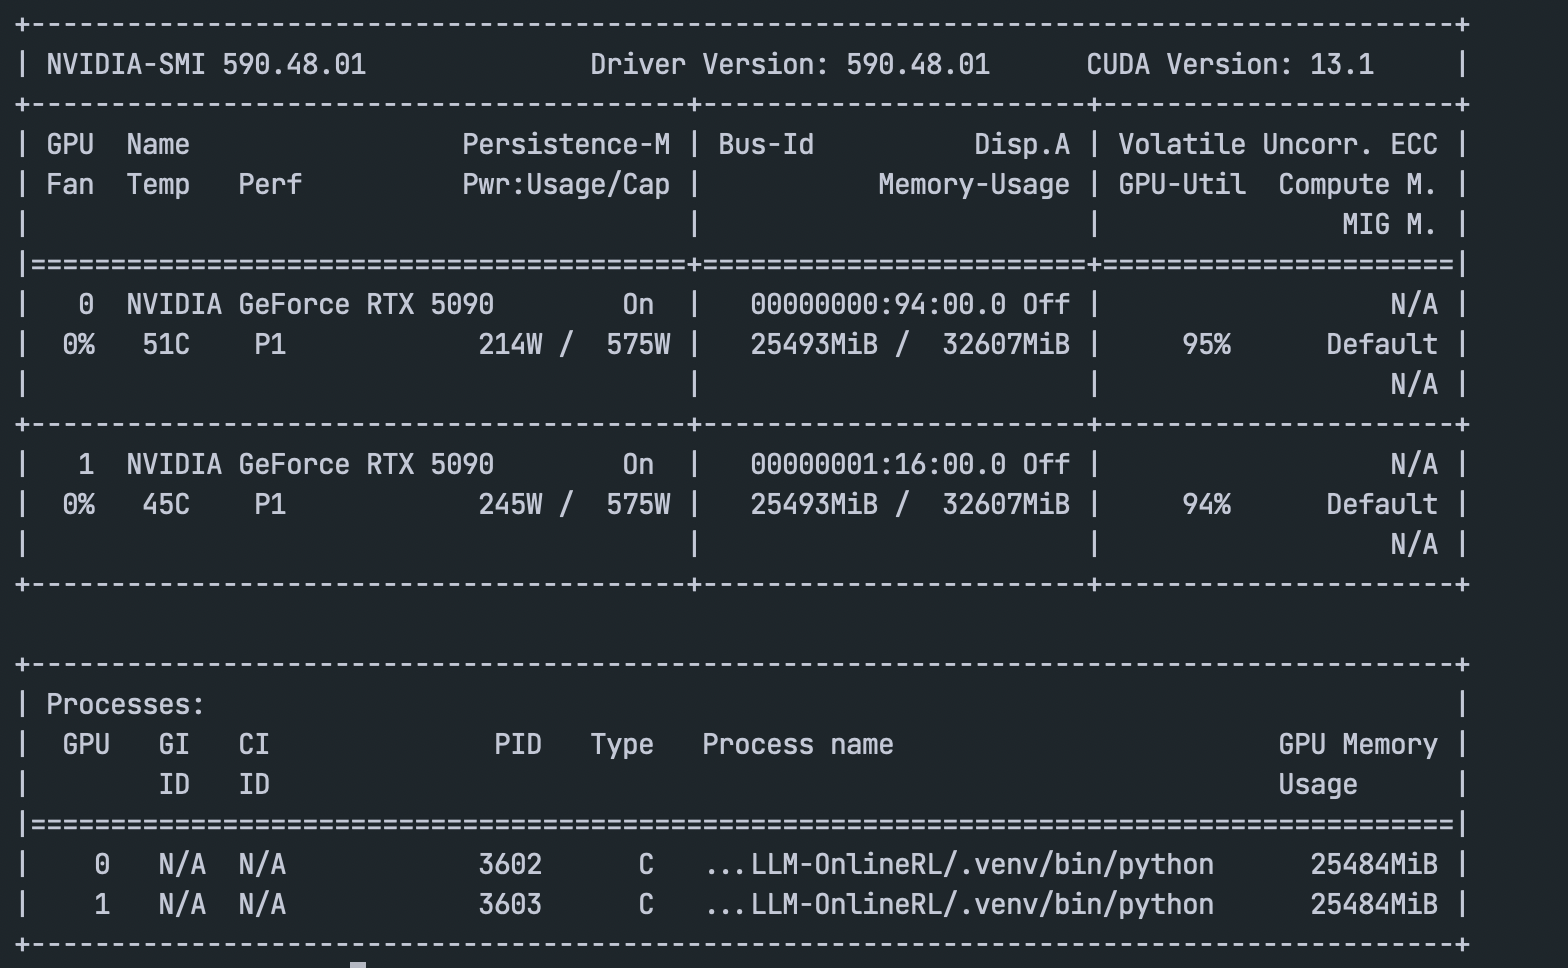
Task: Click the Fan header label
Action: click(x=70, y=185)
